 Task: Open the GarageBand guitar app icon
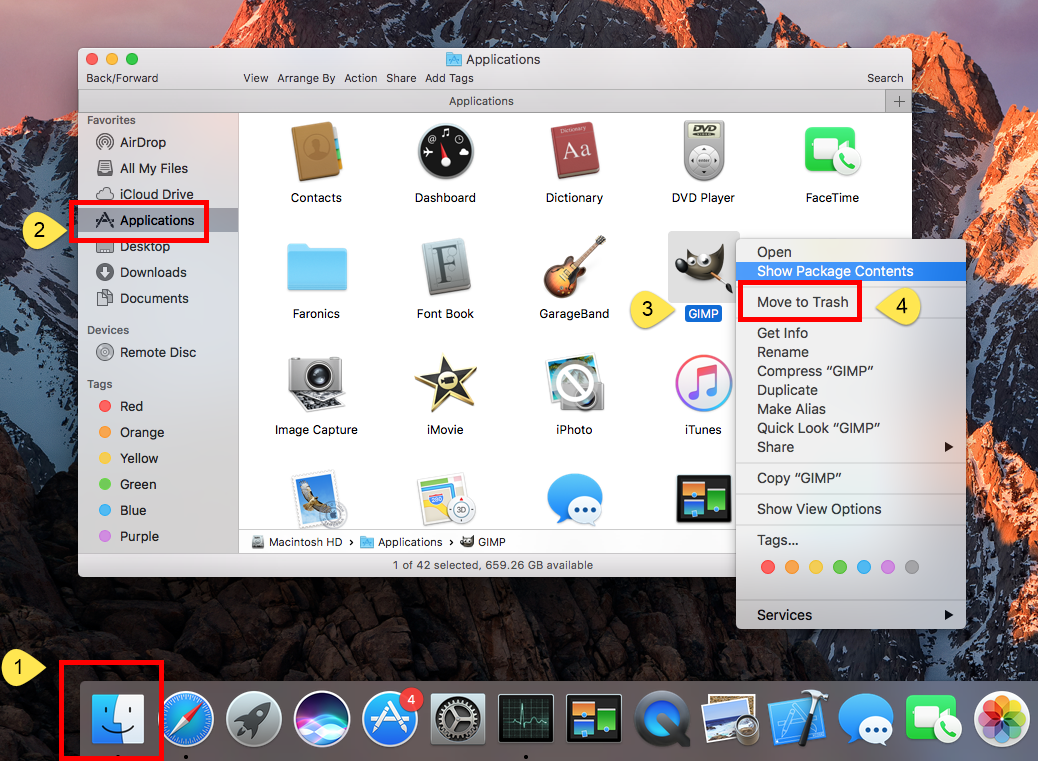(x=574, y=267)
